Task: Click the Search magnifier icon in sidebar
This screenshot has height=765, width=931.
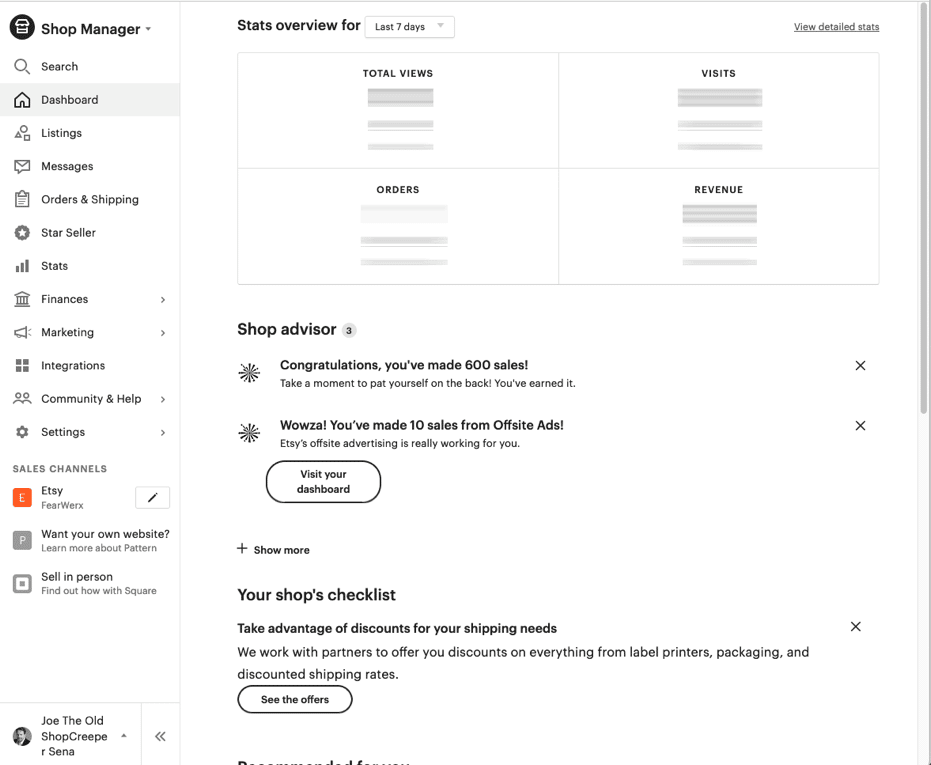Action: [x=22, y=67]
